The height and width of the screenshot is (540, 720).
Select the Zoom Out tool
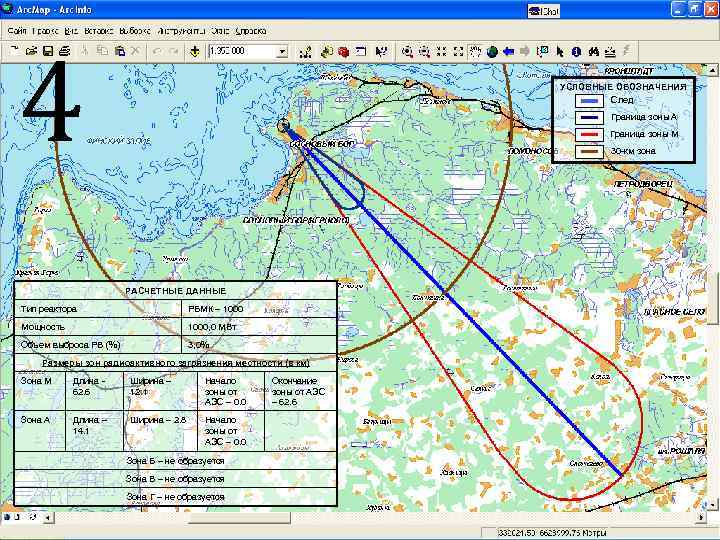[424, 52]
